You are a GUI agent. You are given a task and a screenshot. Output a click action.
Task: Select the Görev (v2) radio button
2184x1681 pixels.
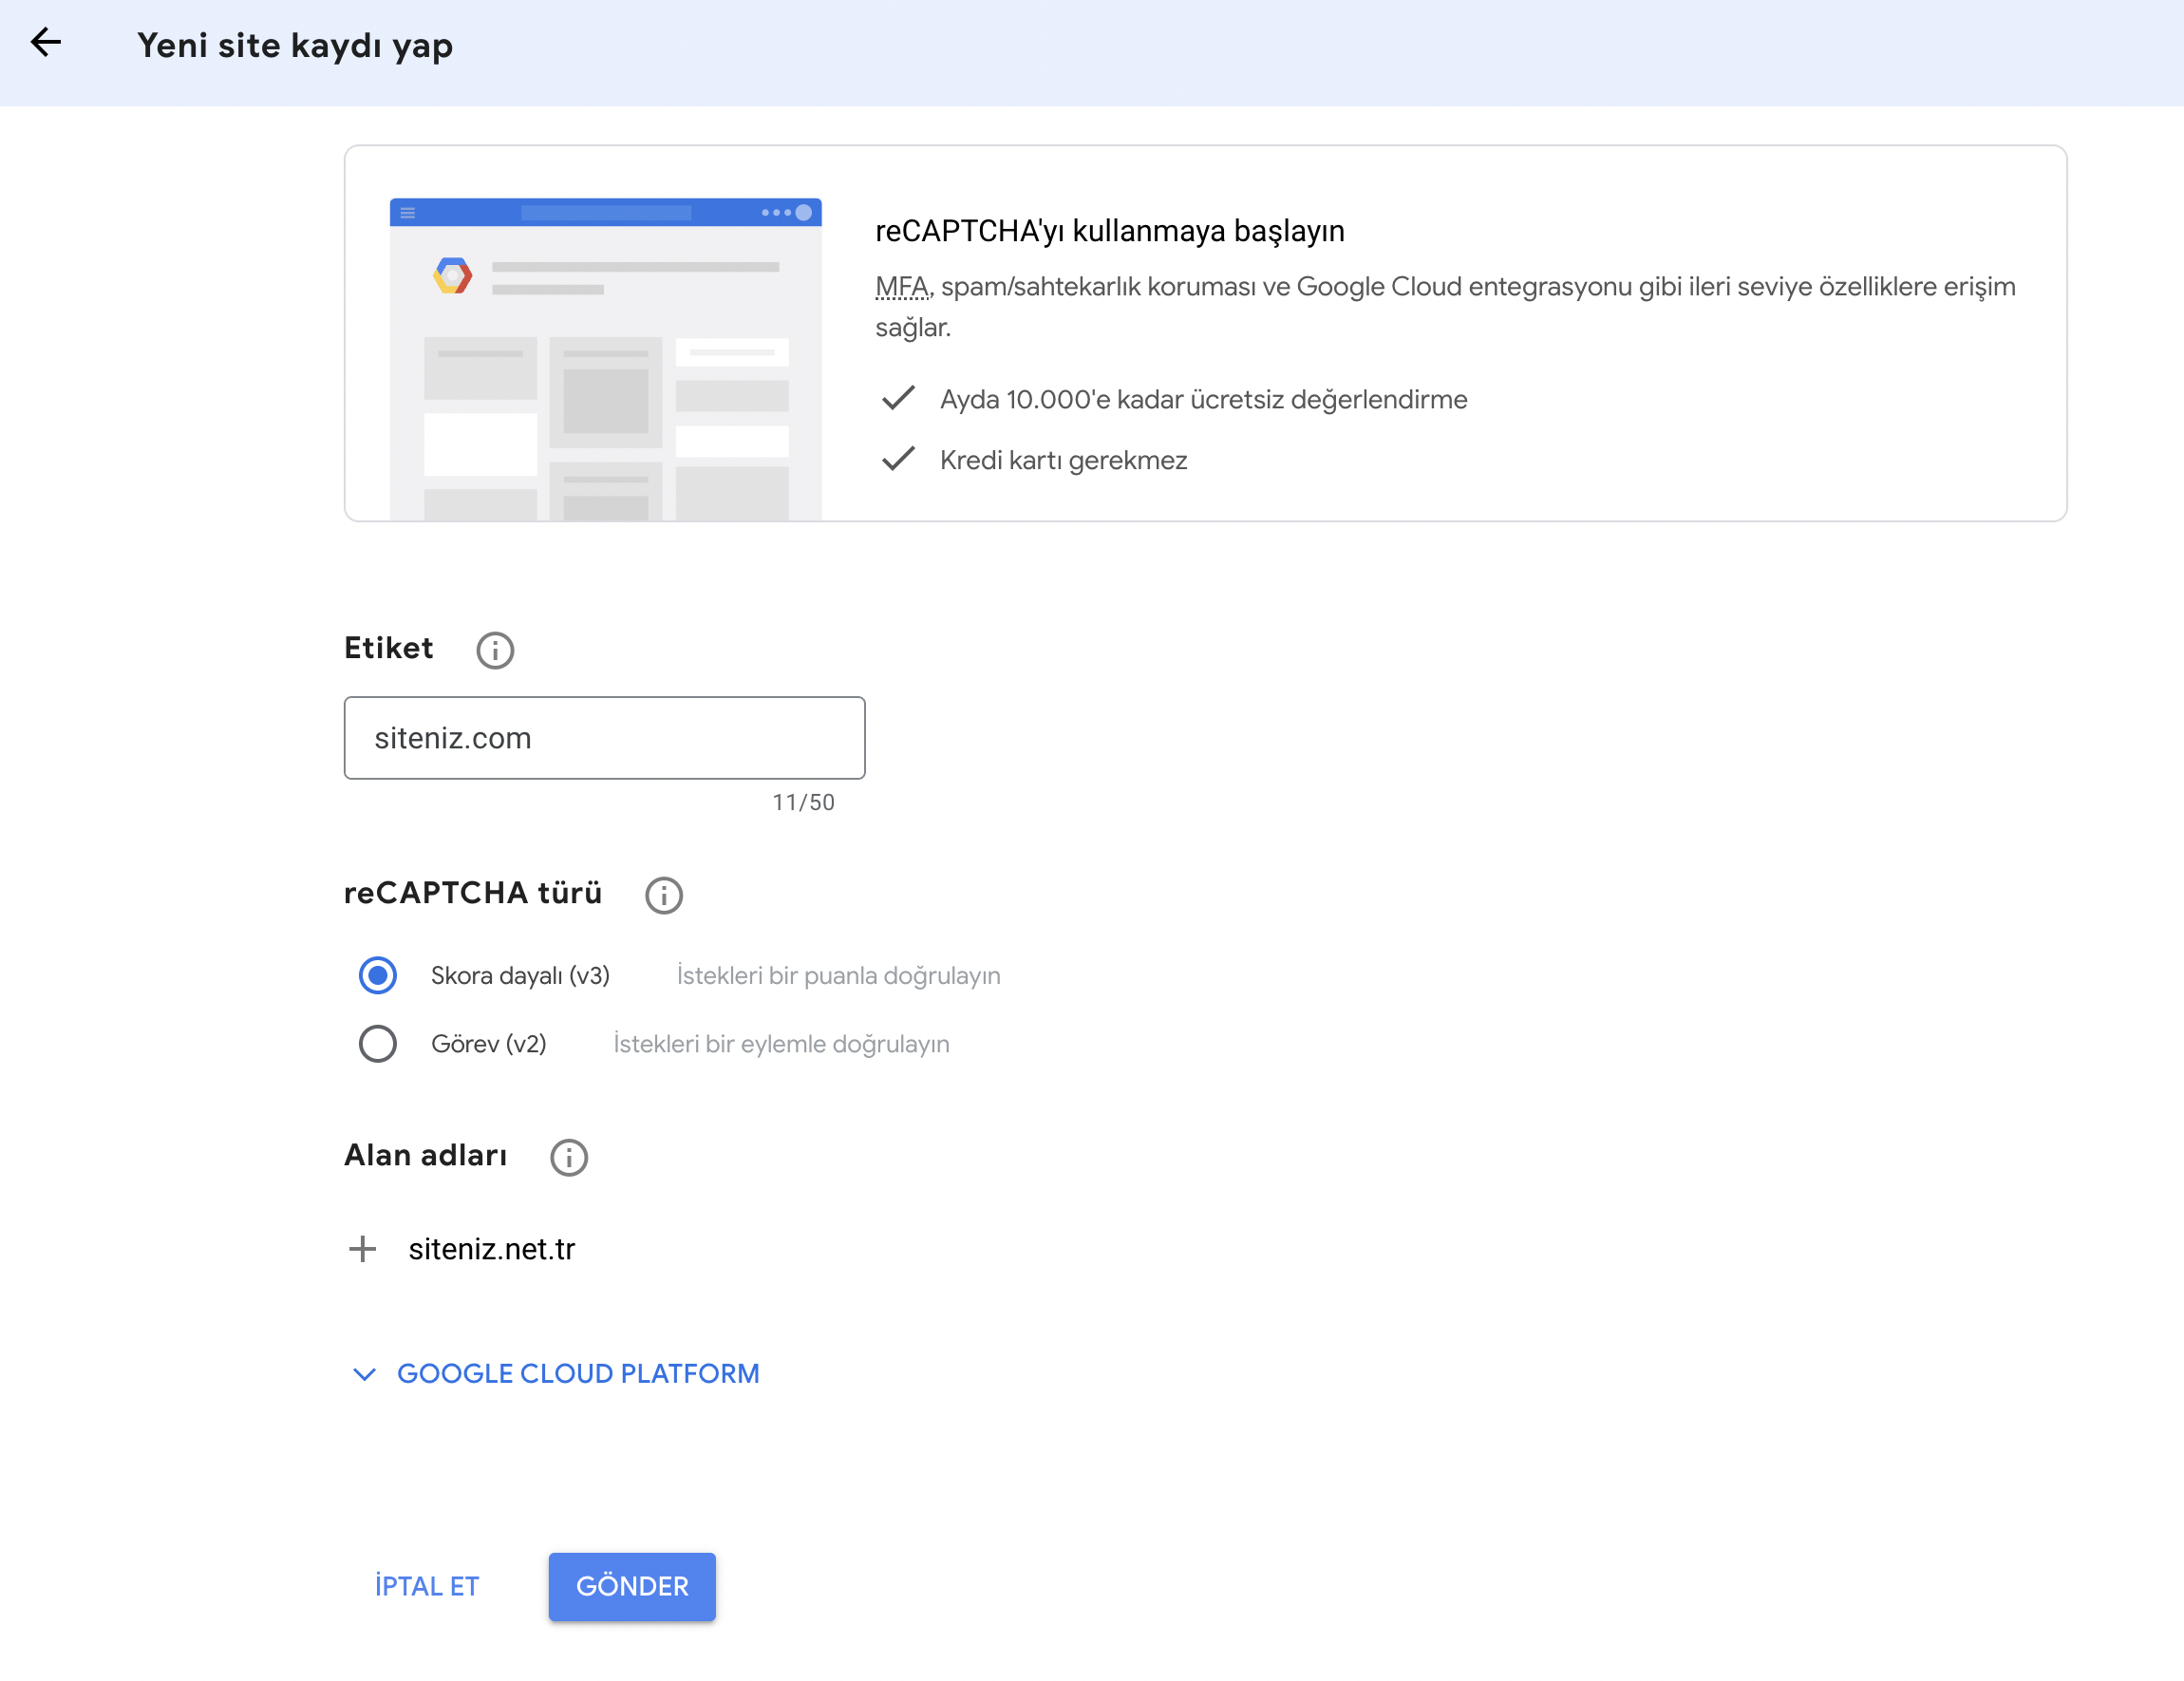pos(378,1044)
